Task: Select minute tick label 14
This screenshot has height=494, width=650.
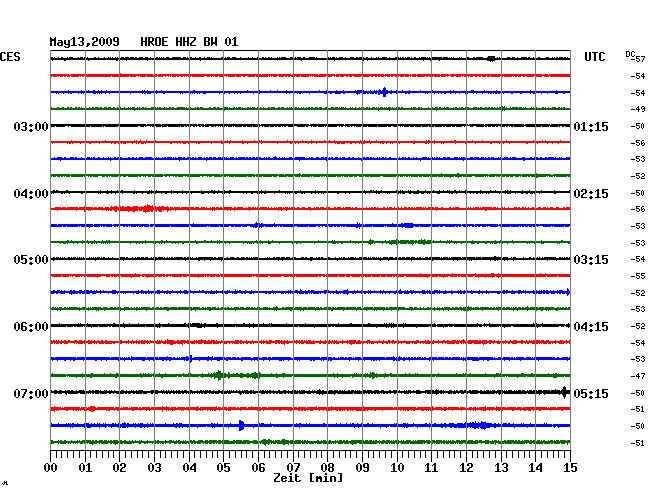Action: [x=535, y=467]
